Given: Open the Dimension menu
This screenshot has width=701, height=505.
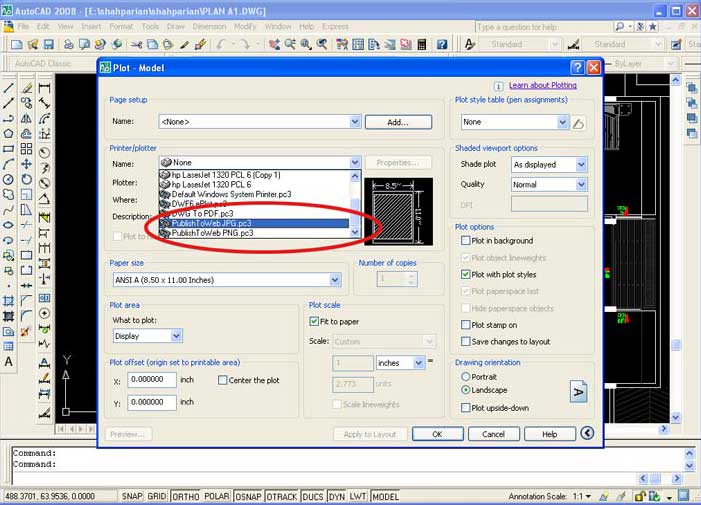Looking at the screenshot, I should click(209, 26).
